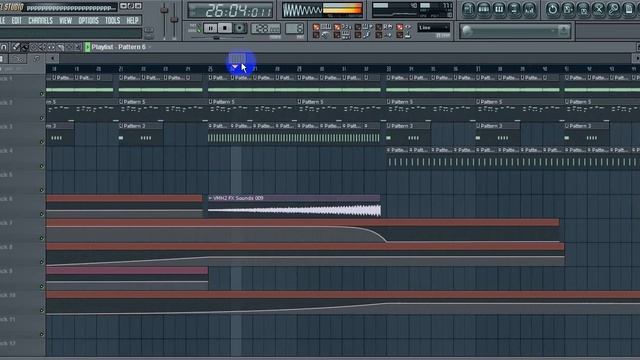
Task: Open the CHANNELS menu
Action: click(40, 20)
